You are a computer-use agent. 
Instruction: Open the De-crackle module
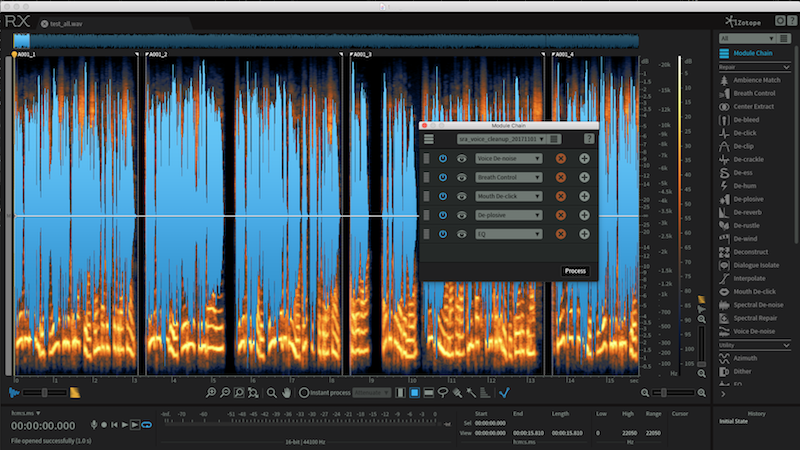point(742,160)
